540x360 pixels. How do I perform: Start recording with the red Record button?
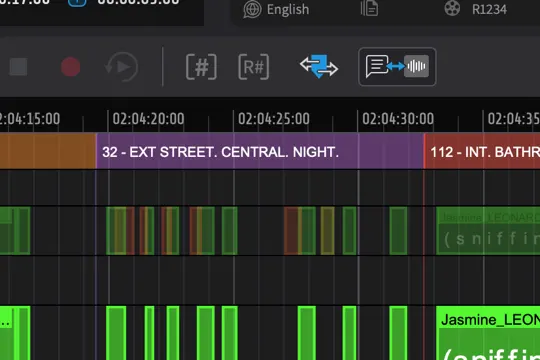point(71,67)
